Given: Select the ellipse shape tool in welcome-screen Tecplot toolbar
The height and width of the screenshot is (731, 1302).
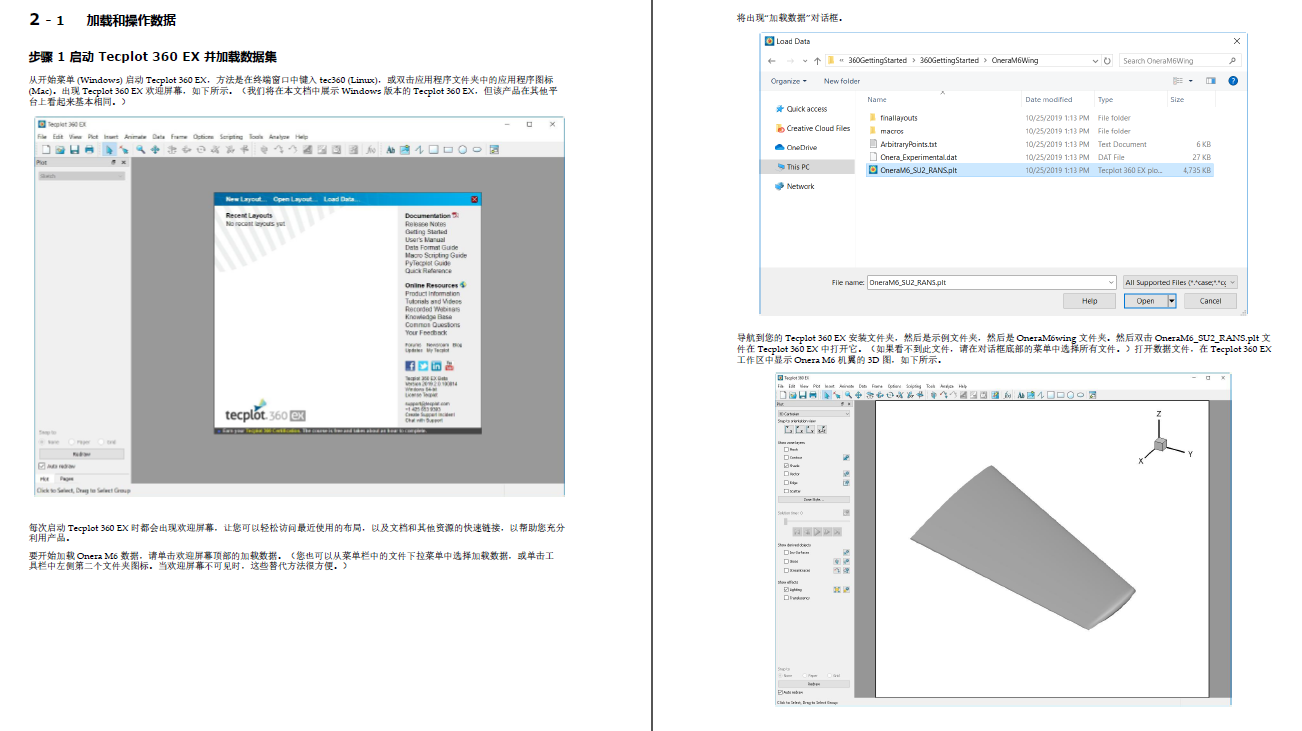Looking at the screenshot, I should 477,150.
